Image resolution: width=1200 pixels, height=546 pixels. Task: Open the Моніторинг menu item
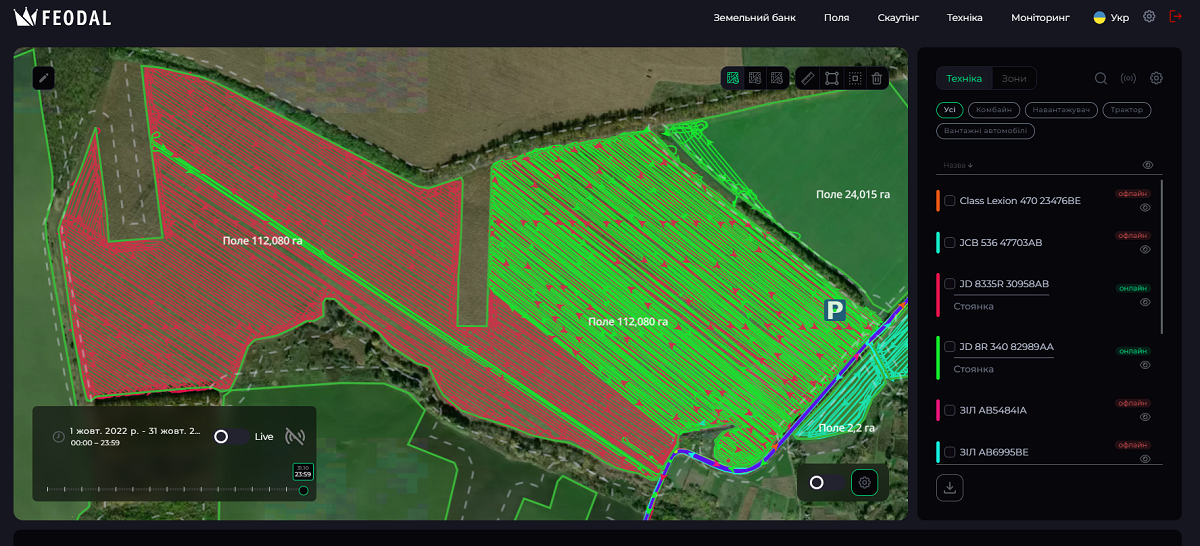(1040, 18)
